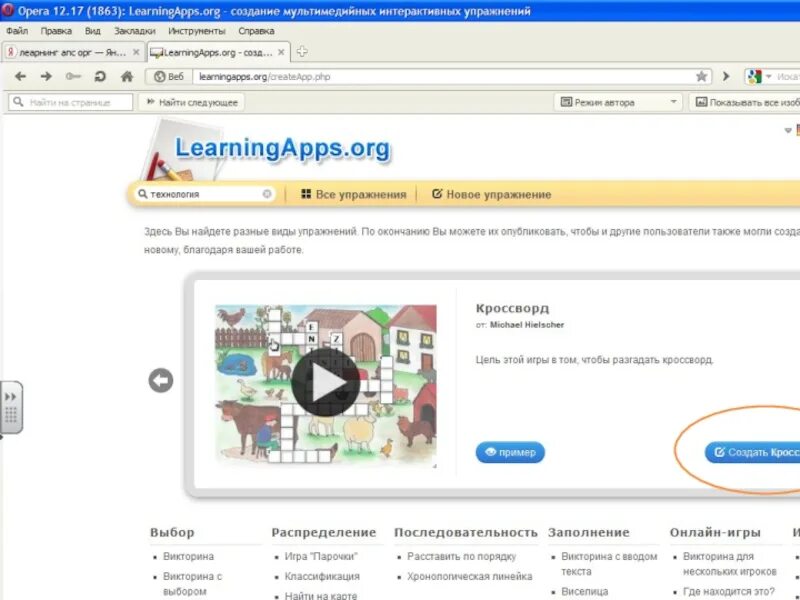800x600 pixels.
Task: Open the search engine dropdown arrow beside Google icon
Action: click(769, 77)
